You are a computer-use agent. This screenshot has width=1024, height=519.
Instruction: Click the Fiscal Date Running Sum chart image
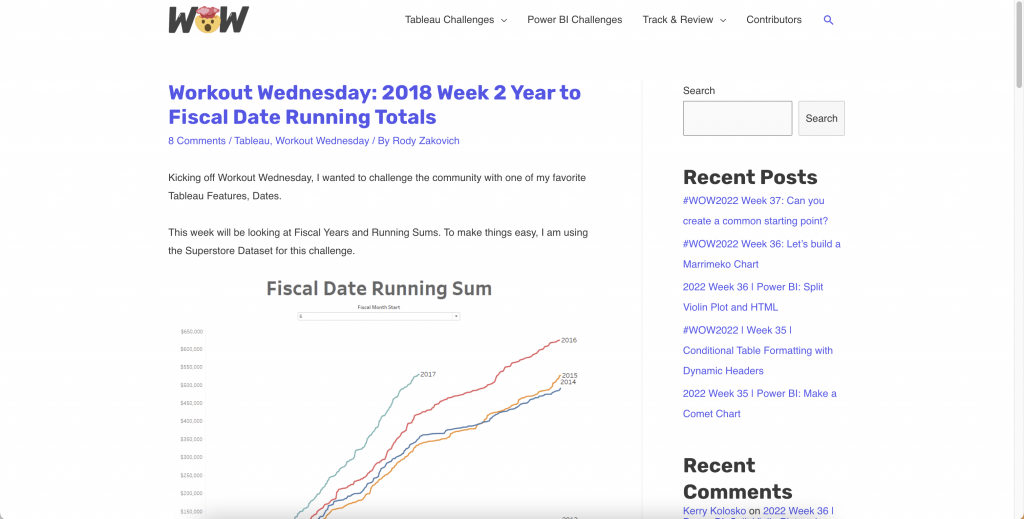click(378, 400)
